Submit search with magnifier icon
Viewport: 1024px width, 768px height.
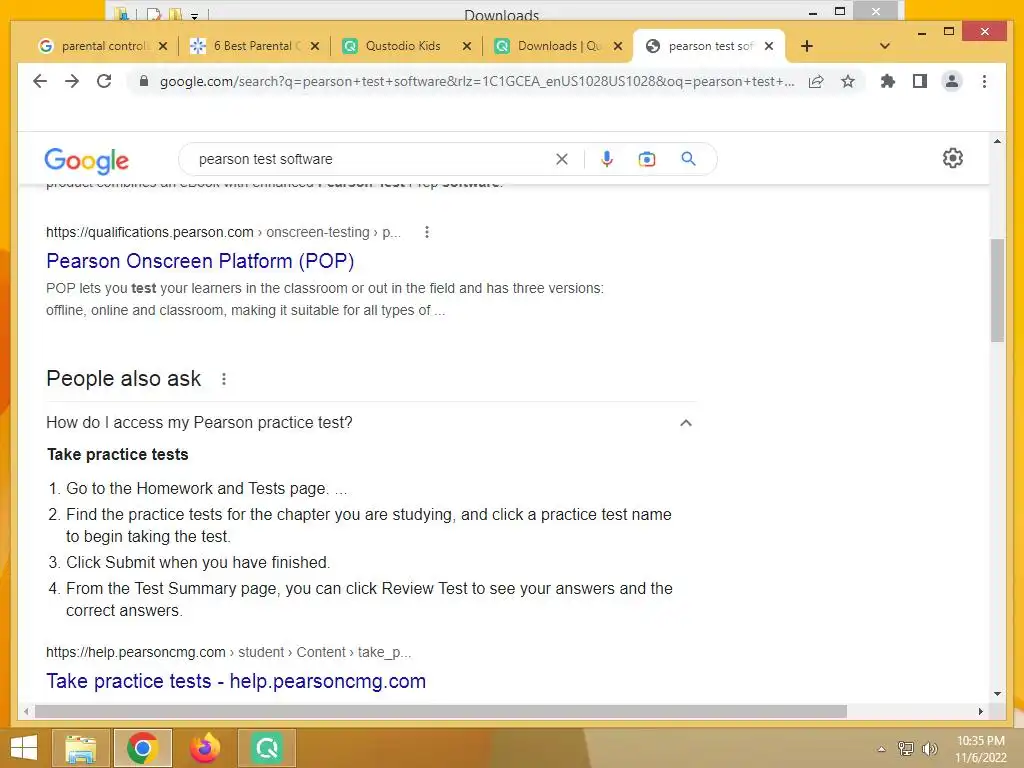(688, 159)
